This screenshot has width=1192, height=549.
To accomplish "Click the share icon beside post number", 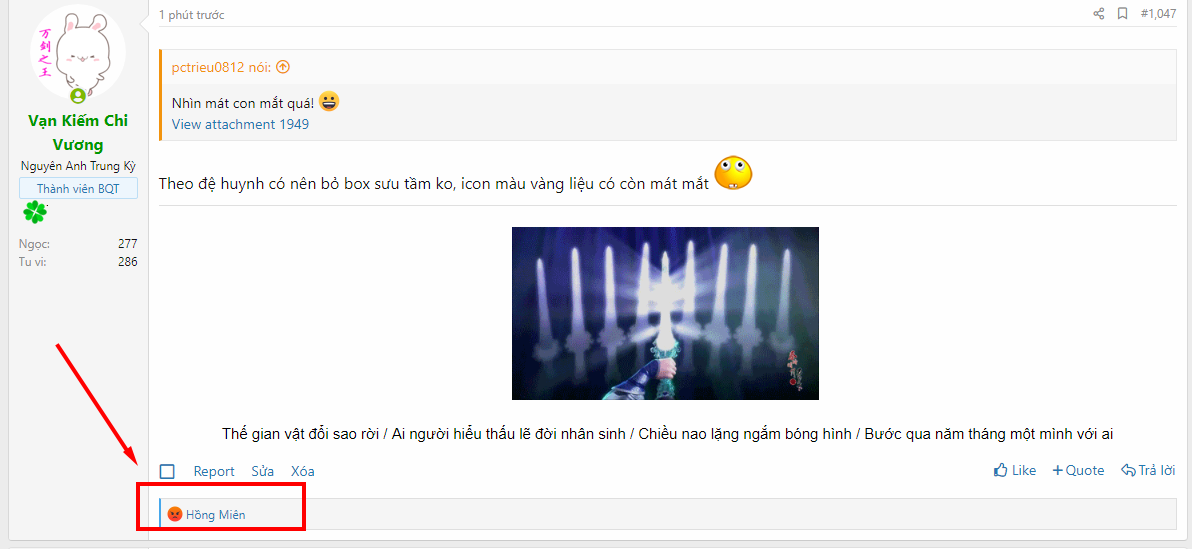I will click(1098, 14).
